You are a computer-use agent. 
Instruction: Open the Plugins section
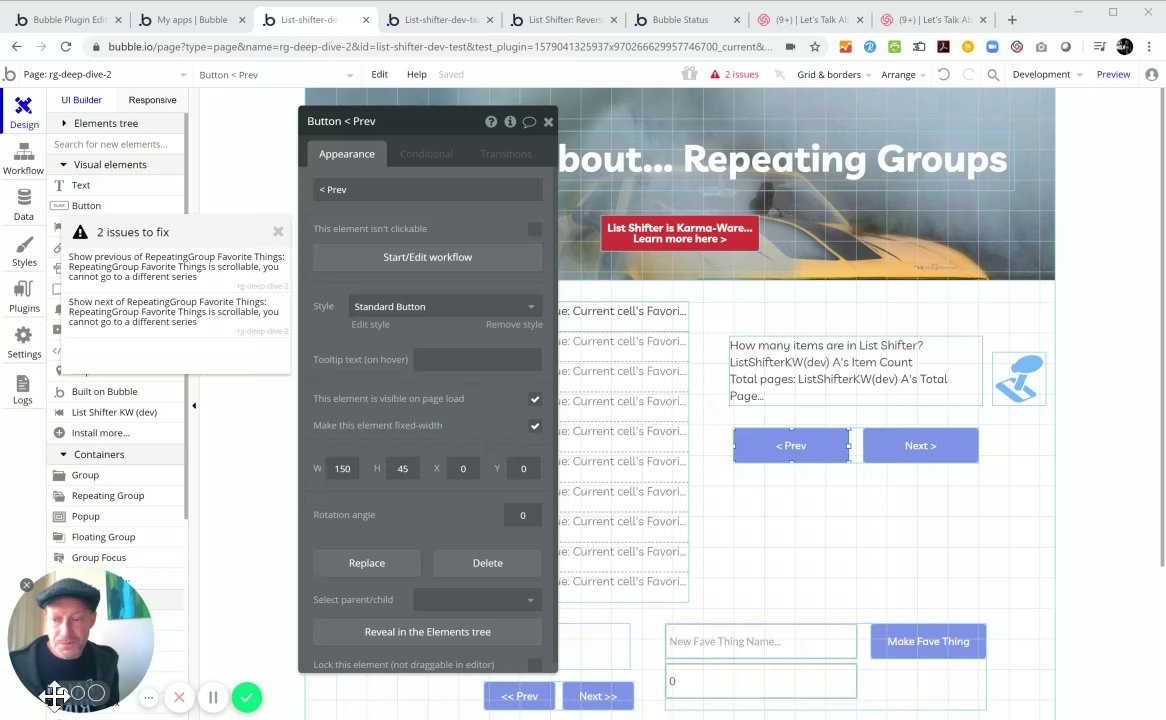click(x=24, y=297)
